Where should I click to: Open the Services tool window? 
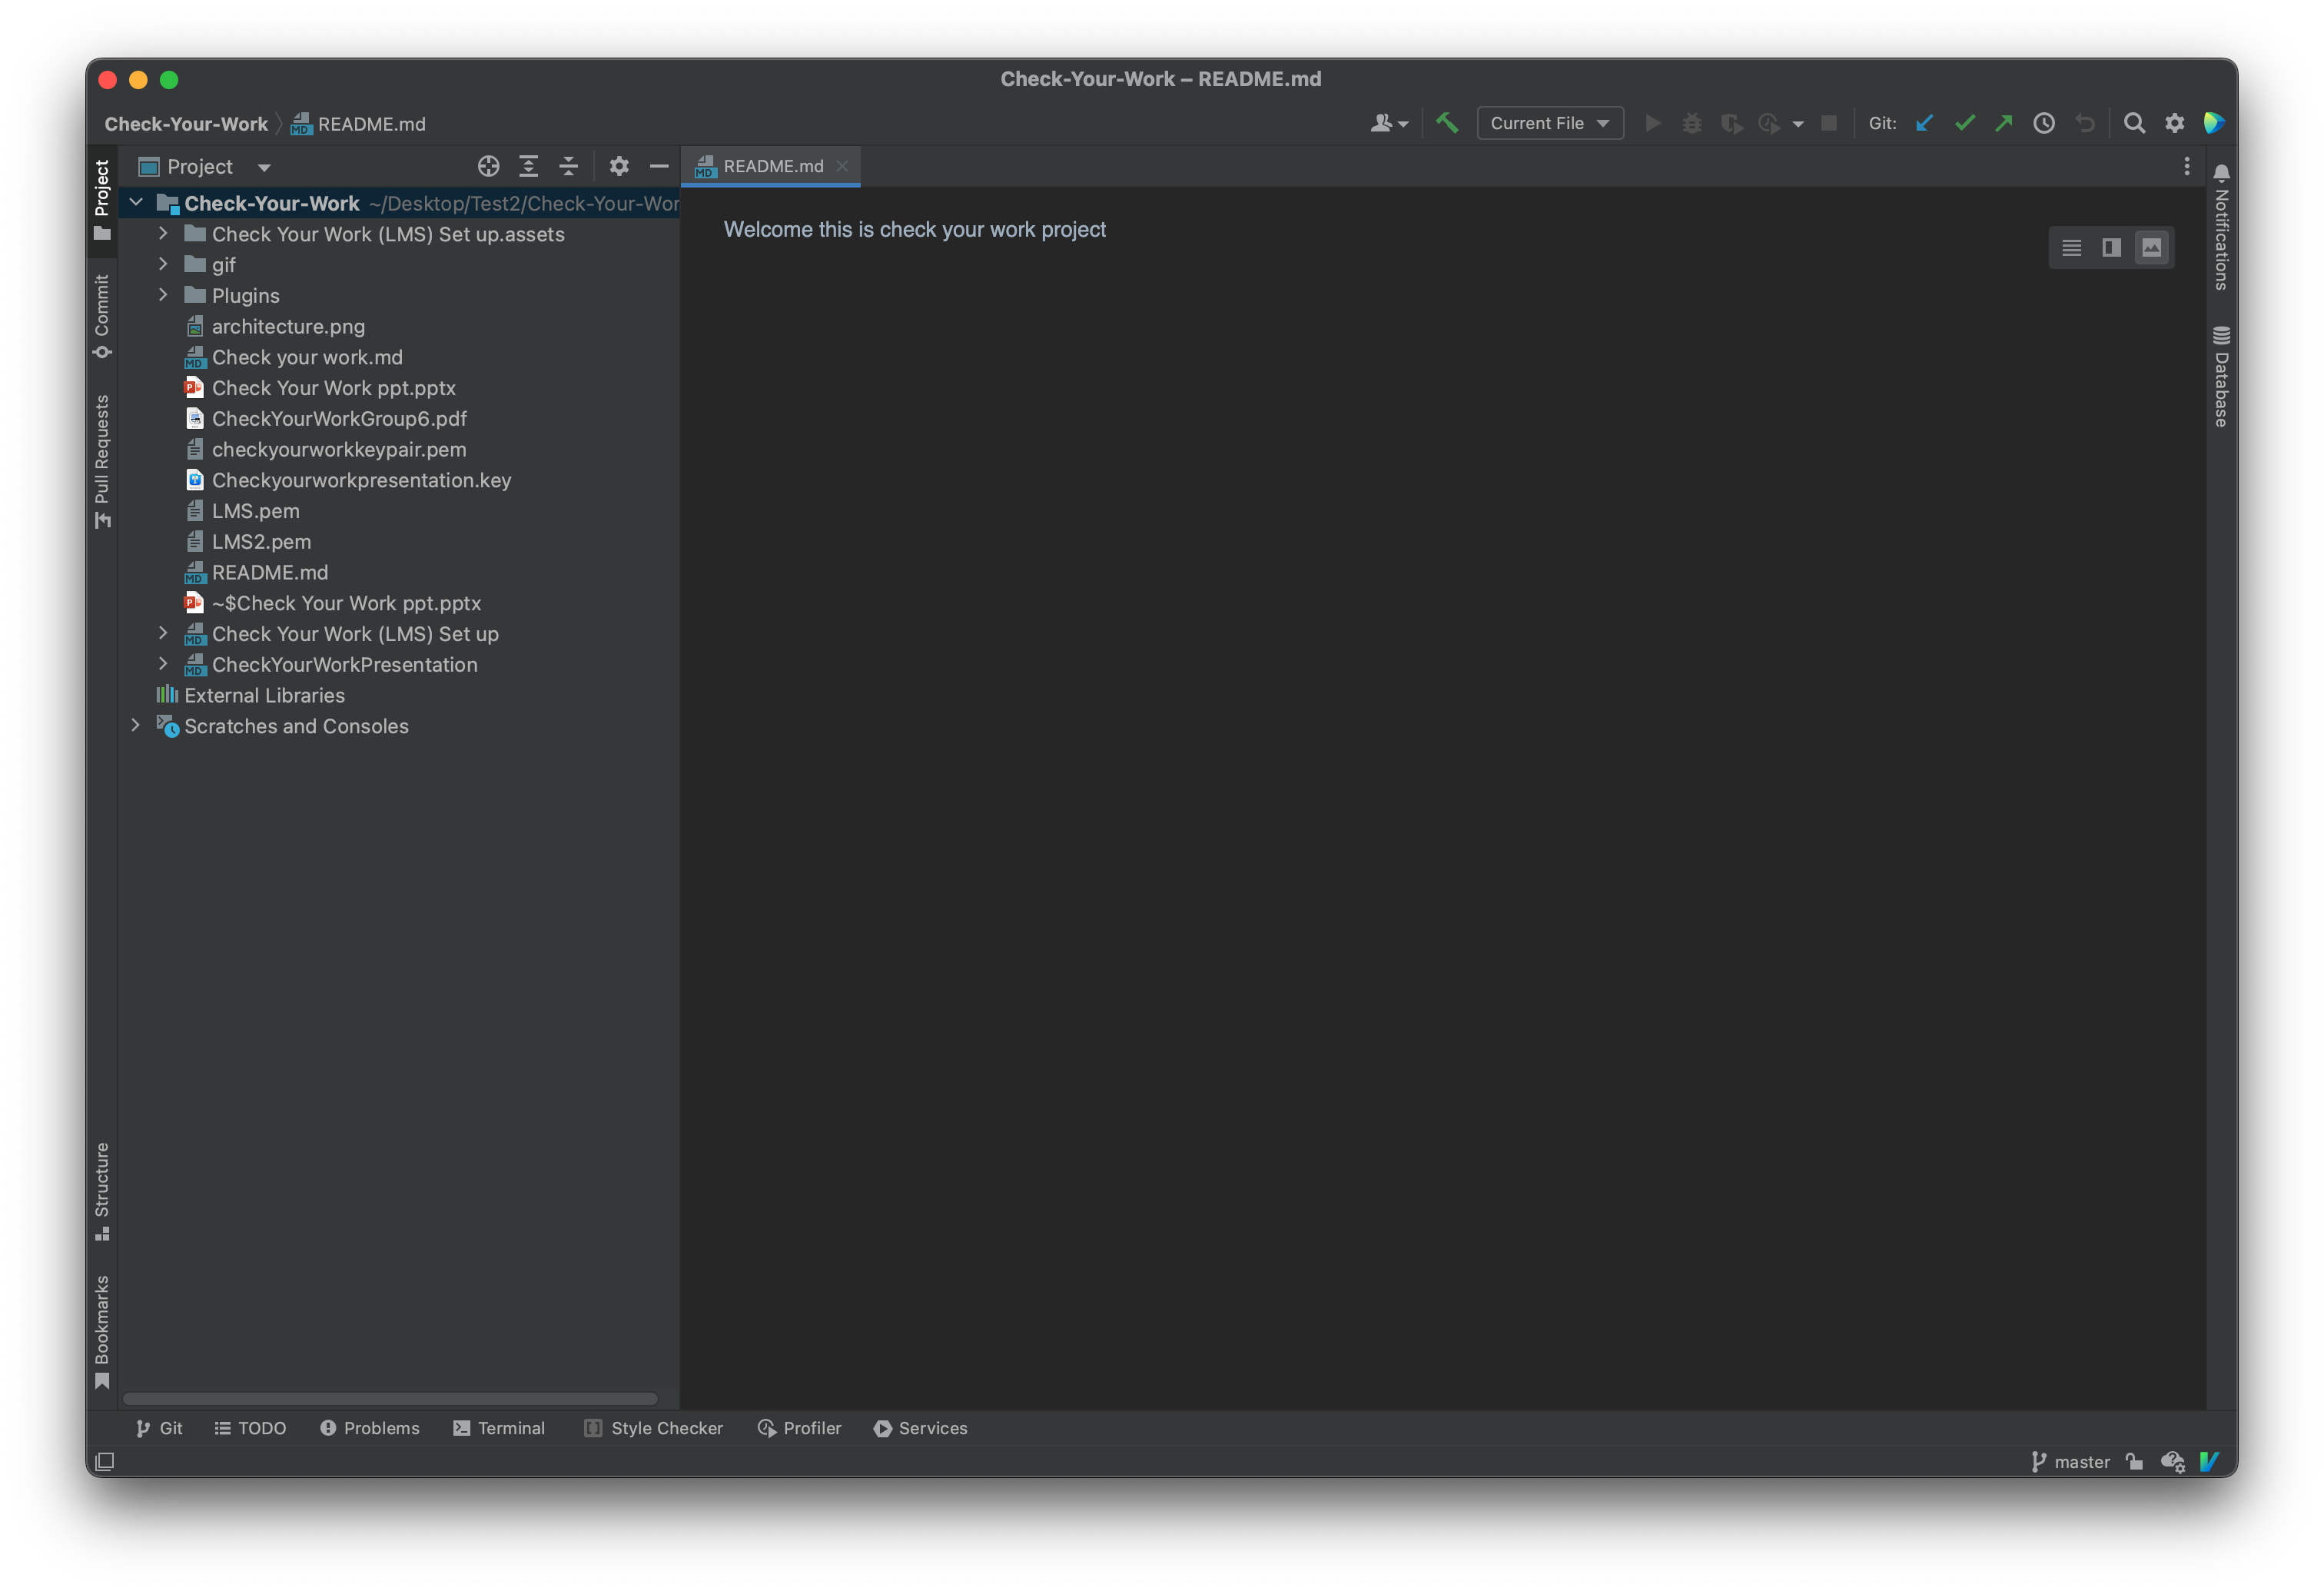point(920,1428)
